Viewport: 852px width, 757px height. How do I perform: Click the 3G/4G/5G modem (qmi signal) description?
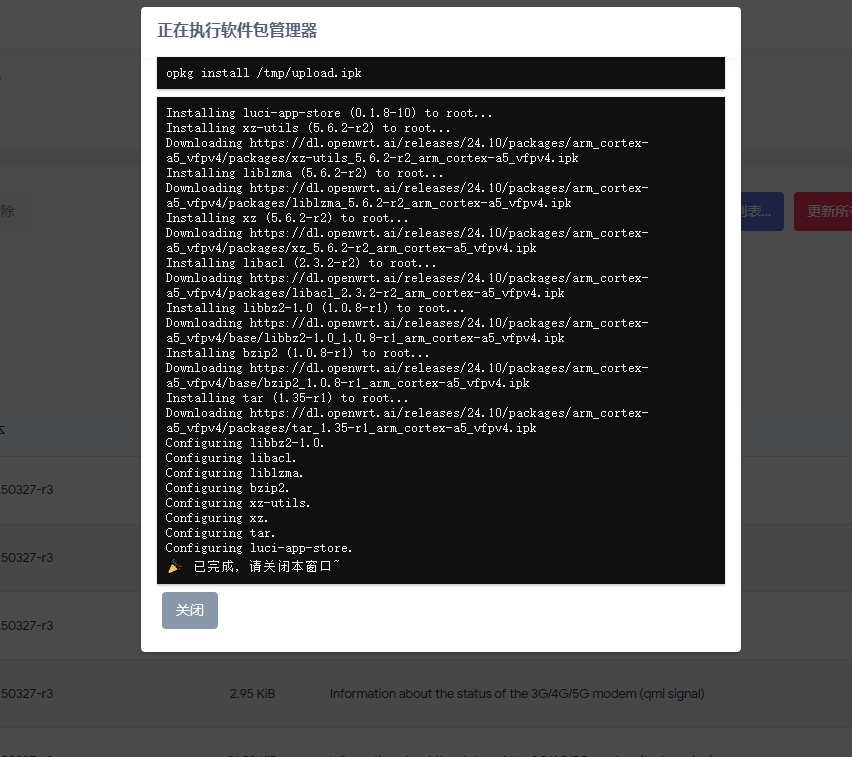point(517,693)
